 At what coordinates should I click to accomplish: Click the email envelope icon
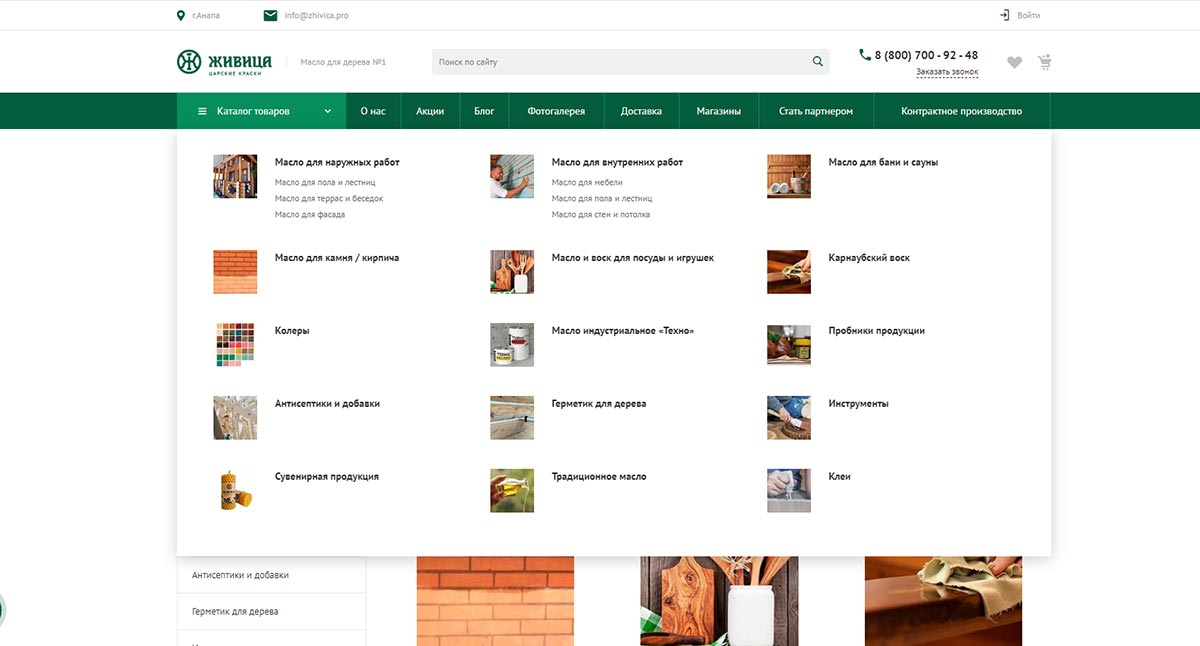pos(270,15)
